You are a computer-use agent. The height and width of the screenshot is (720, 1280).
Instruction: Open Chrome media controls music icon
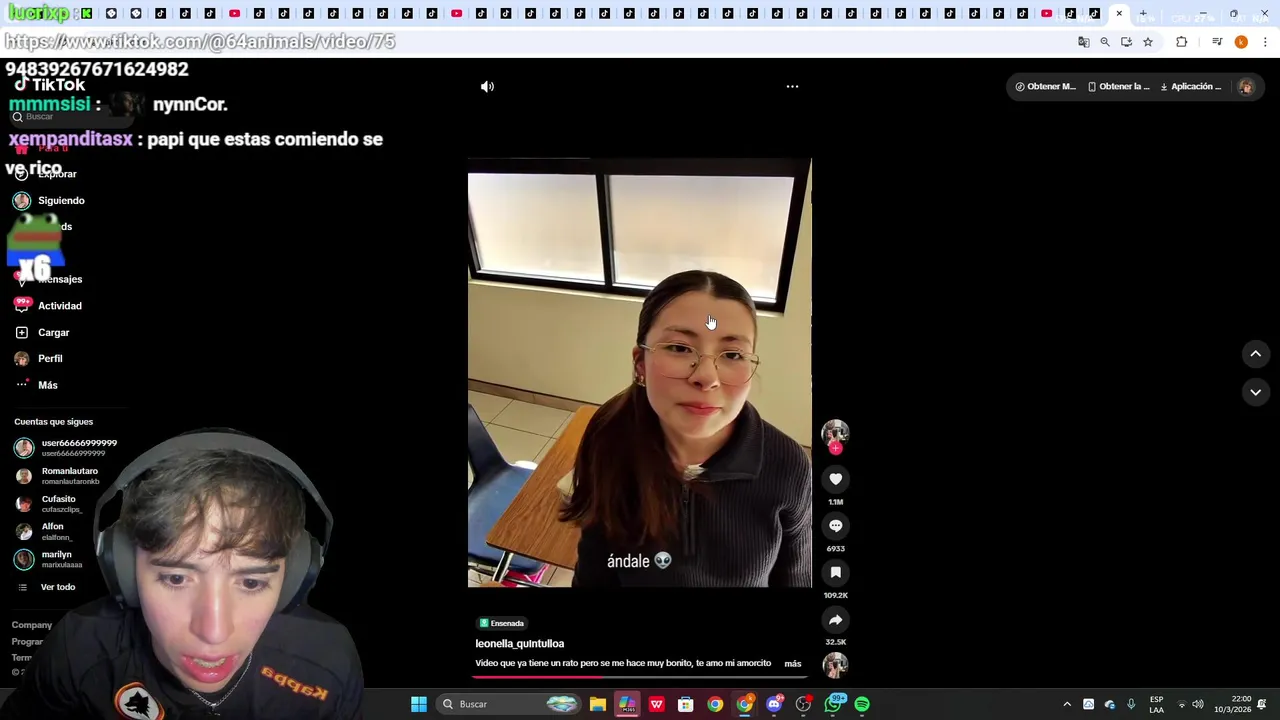coord(1217,42)
